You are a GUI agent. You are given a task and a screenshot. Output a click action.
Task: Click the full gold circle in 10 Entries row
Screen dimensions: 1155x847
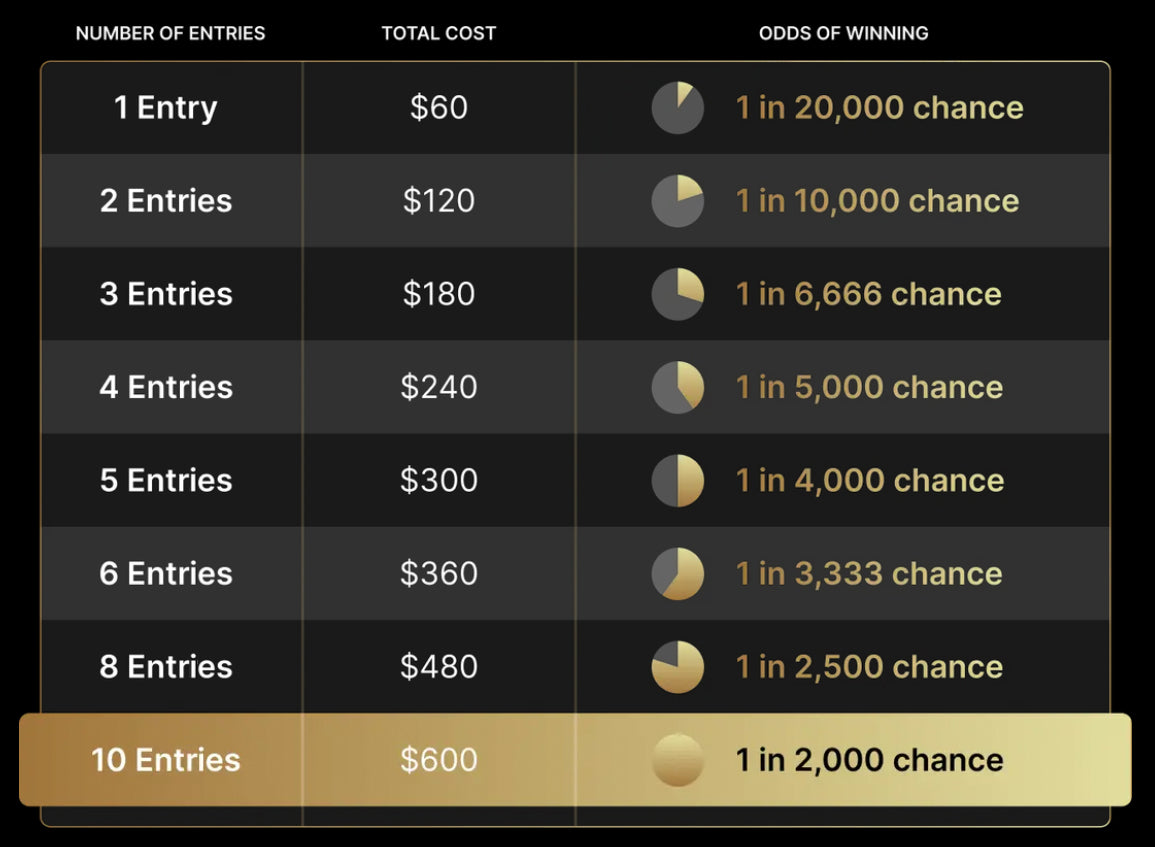(x=678, y=760)
